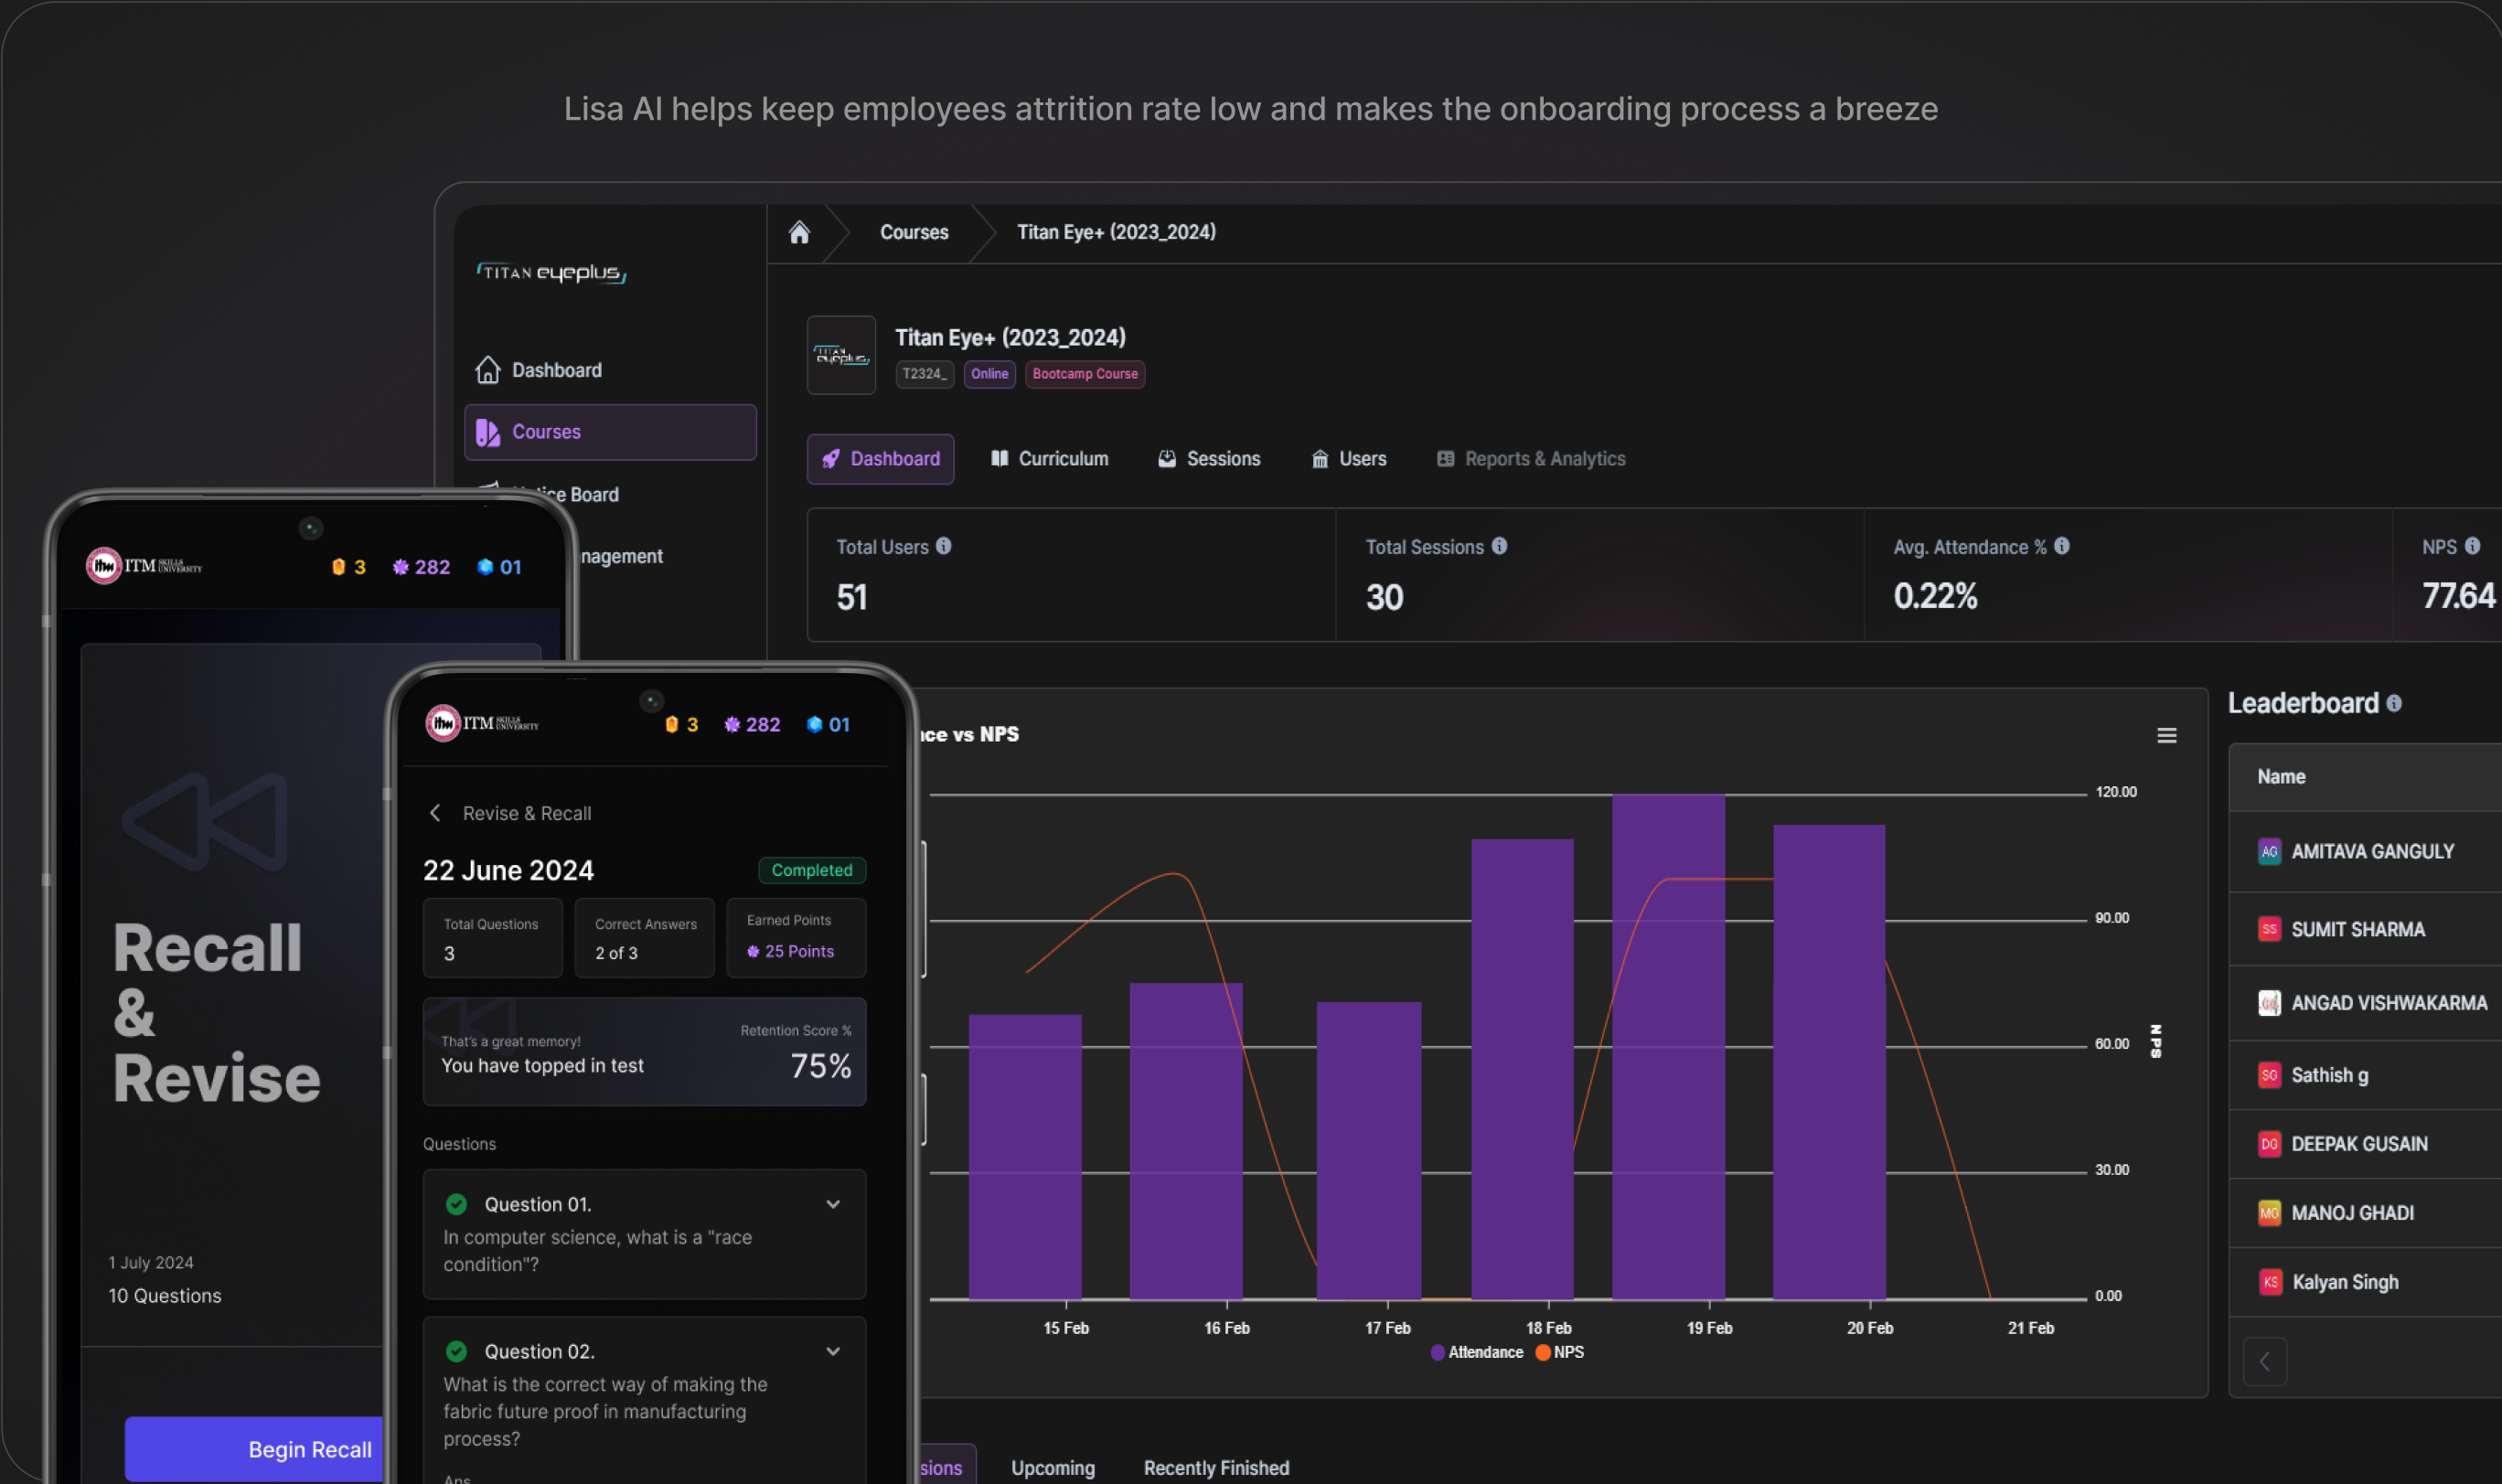Click the Total Questions 3 card
Image resolution: width=2502 pixels, height=1484 pixels.
(x=492, y=938)
